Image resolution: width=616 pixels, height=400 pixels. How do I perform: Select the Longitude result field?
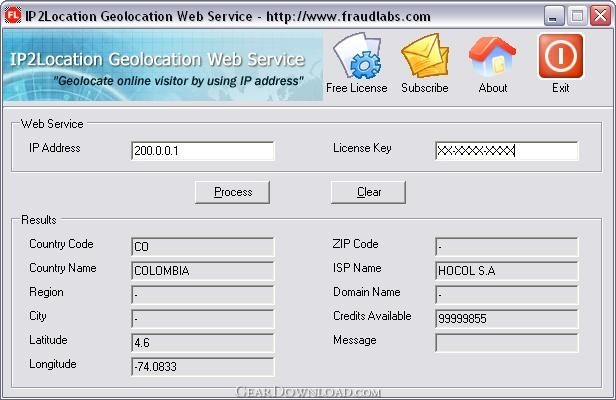[x=203, y=367]
